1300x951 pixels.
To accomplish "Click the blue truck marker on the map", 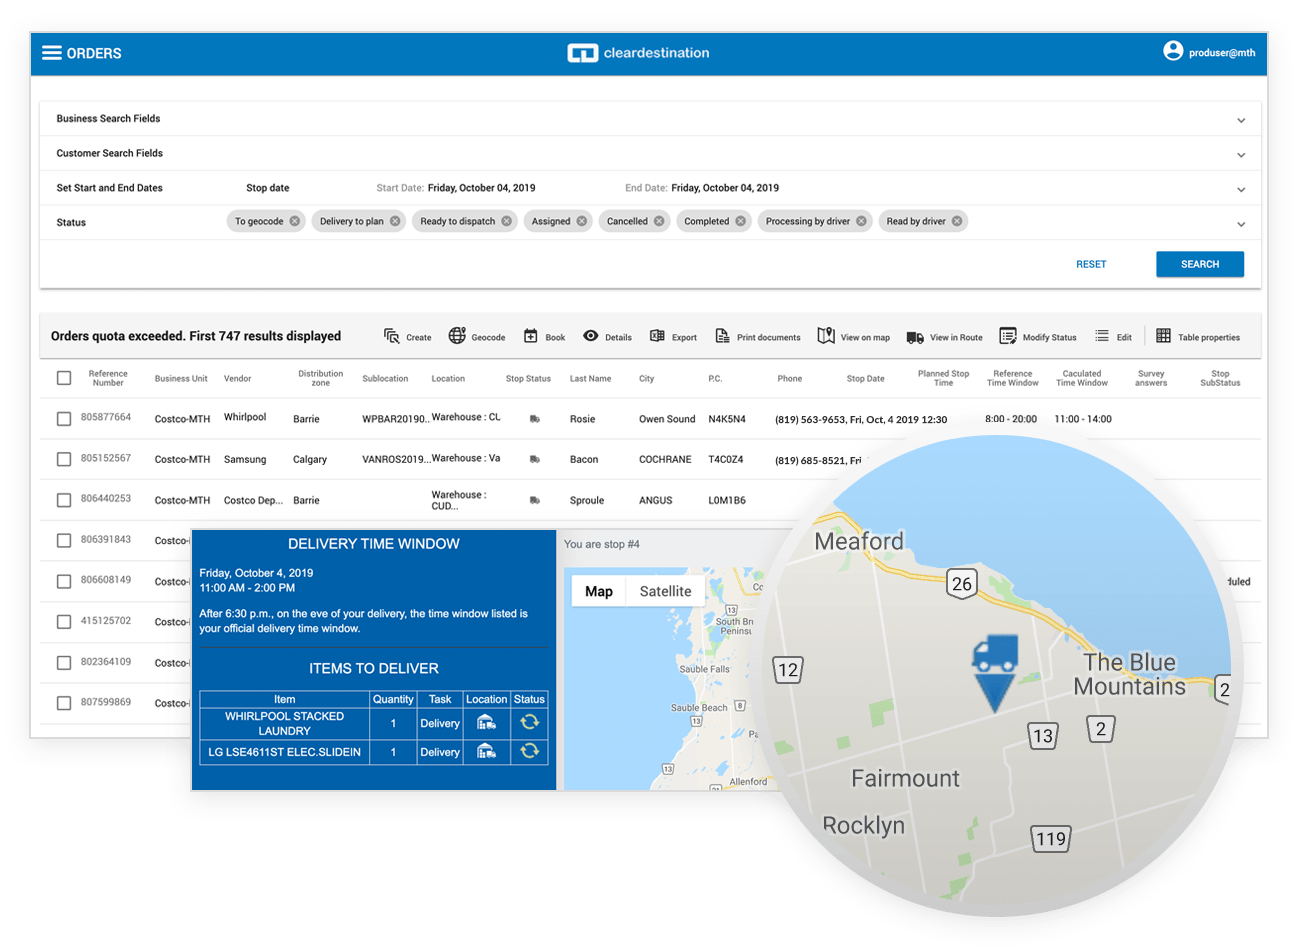I will coord(994,672).
